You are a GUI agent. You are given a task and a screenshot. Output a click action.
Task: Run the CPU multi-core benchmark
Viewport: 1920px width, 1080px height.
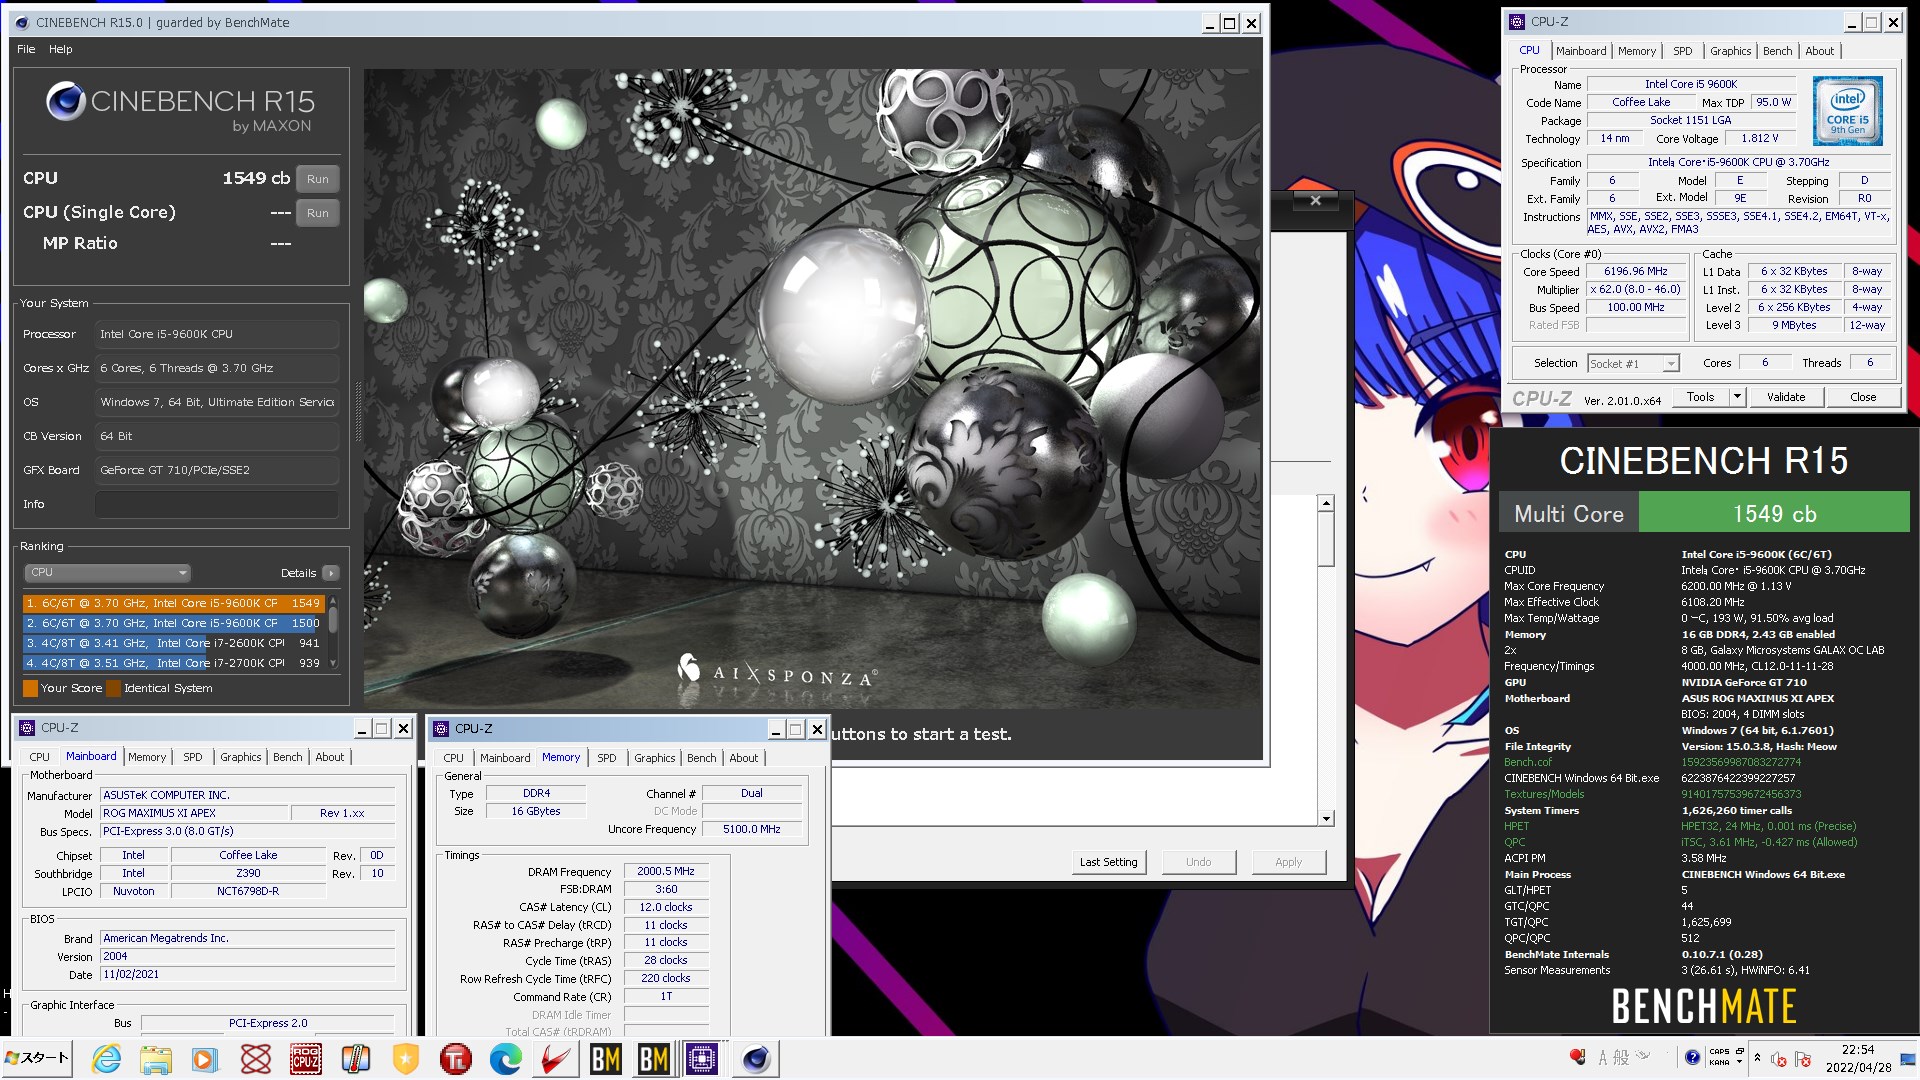[318, 179]
